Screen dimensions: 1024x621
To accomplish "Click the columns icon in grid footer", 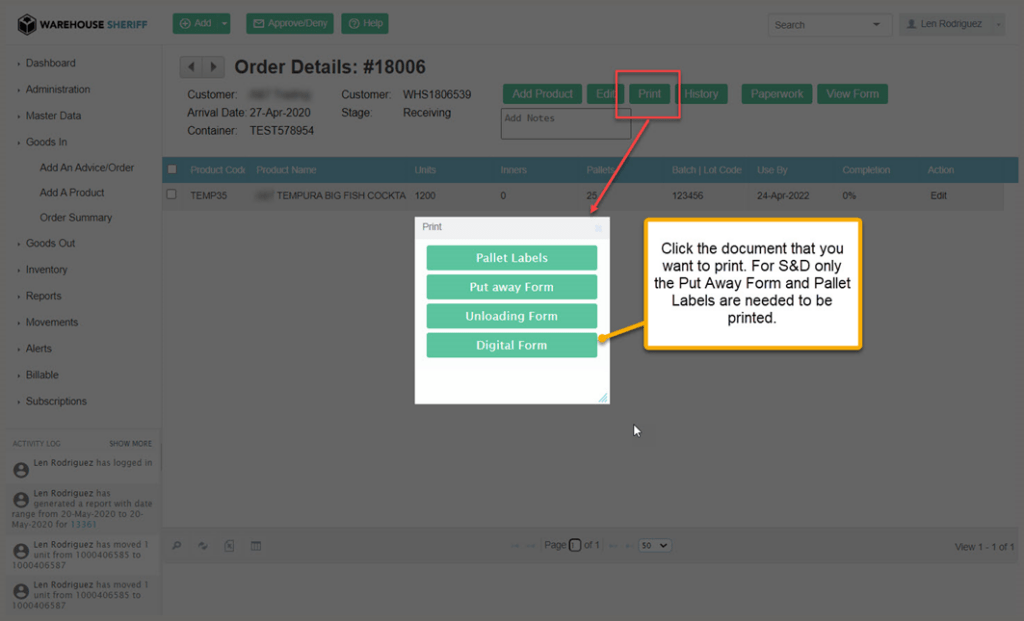I will click(255, 546).
